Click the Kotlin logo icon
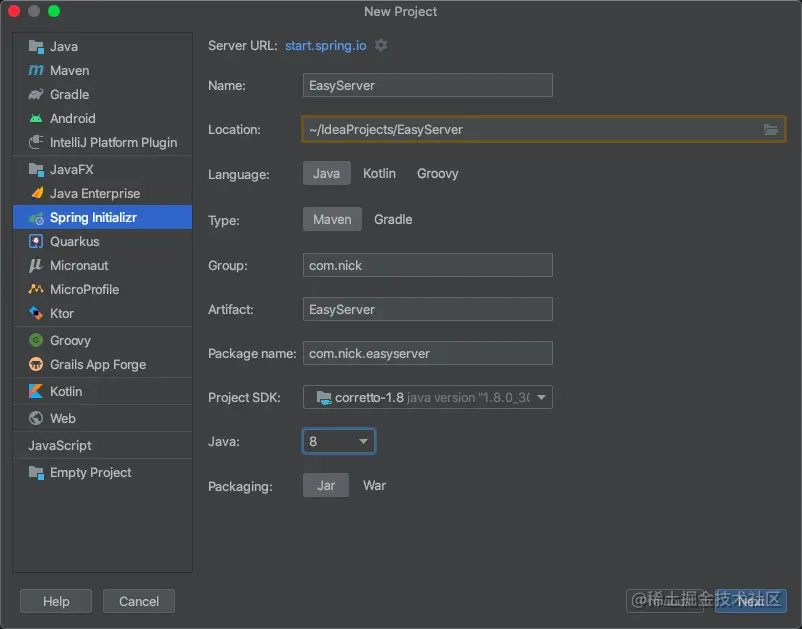 [x=36, y=391]
